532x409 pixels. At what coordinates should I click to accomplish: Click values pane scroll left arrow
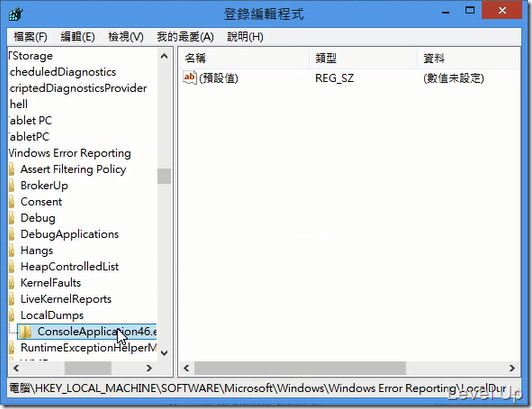click(186, 368)
